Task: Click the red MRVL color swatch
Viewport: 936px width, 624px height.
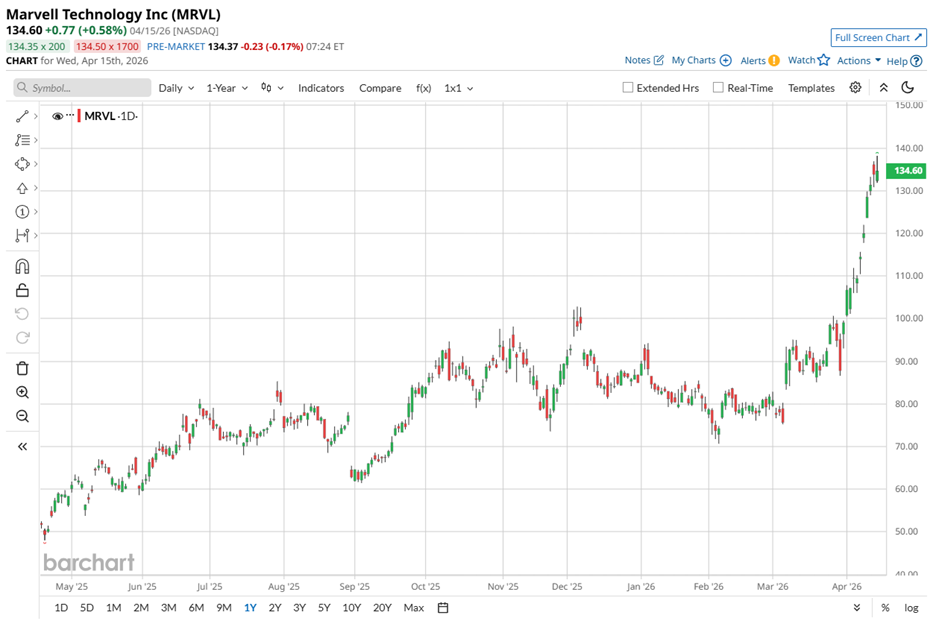Action: click(79, 116)
